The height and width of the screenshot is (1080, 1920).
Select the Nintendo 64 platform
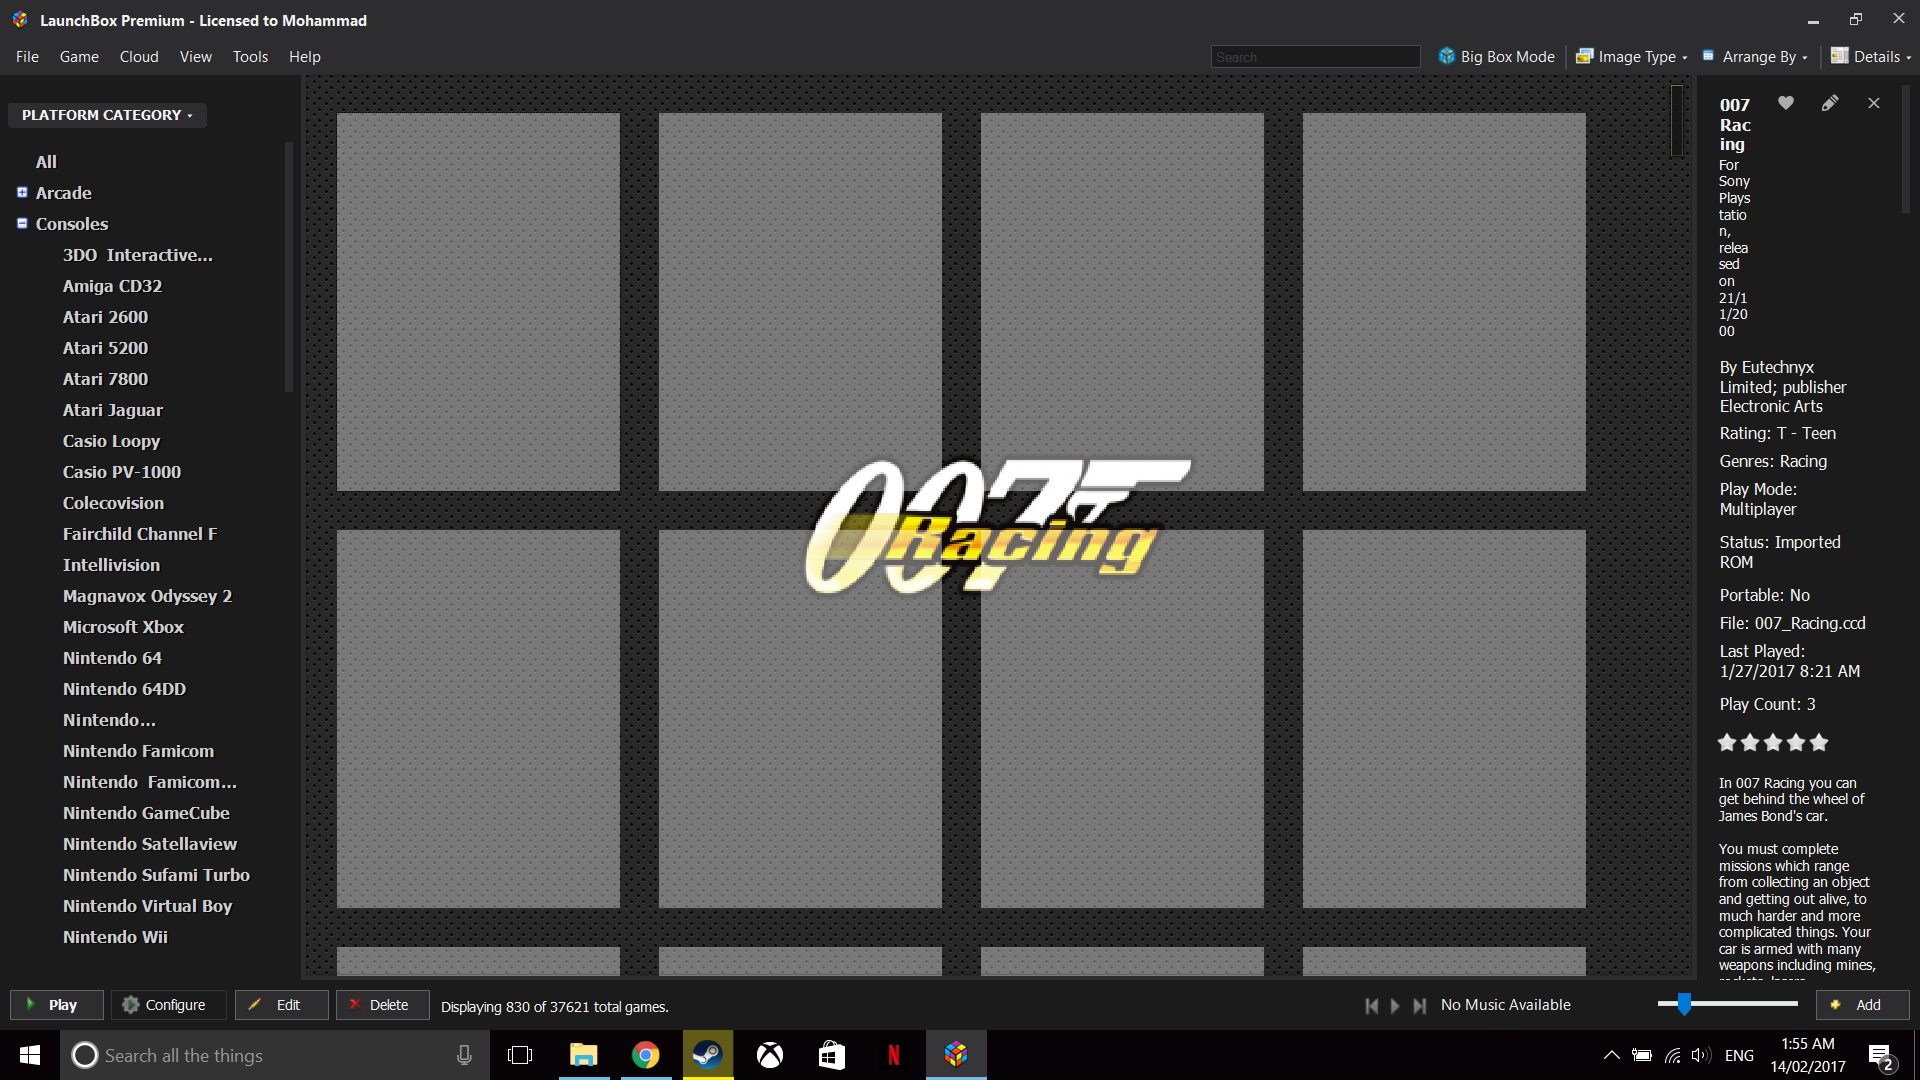click(112, 658)
